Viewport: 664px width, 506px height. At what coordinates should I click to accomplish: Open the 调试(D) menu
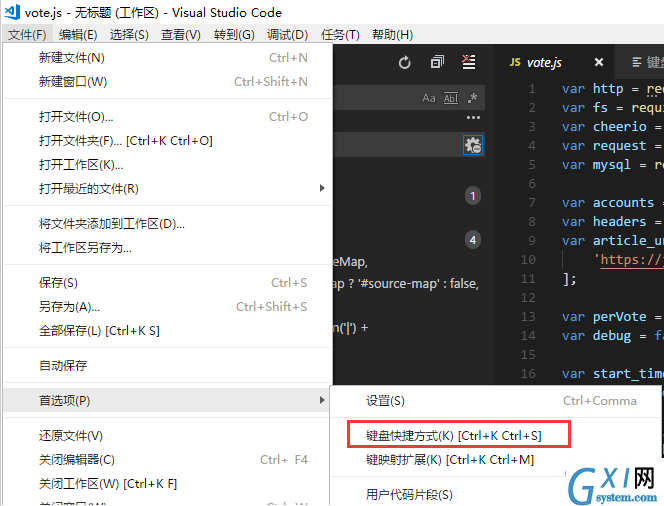[288, 35]
